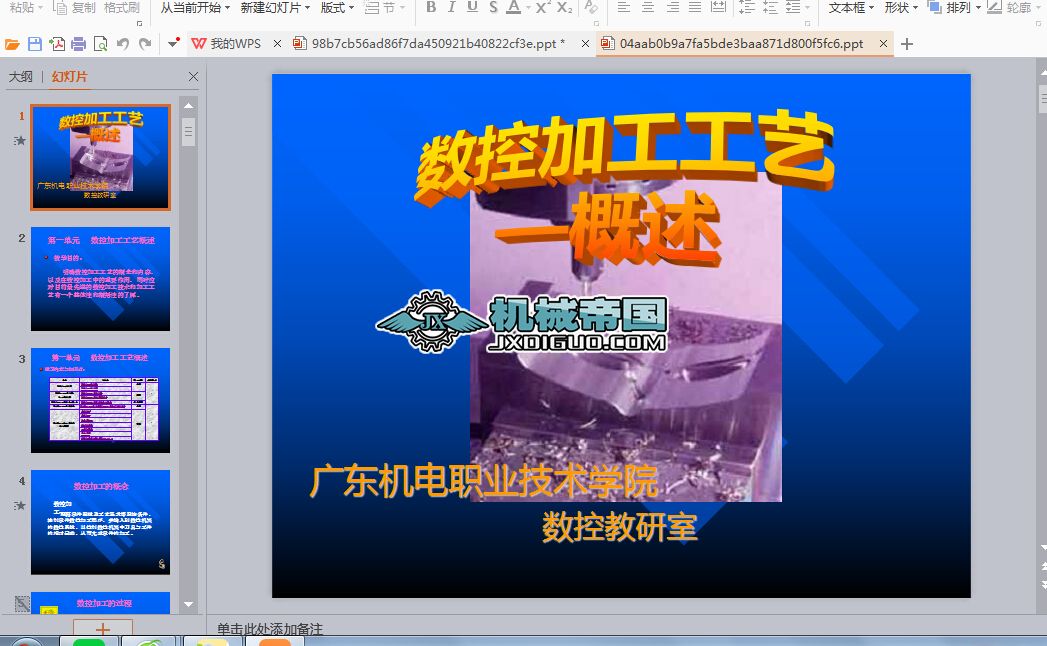Screen dimensions: 1047x646
Task: Close the 04aab0b9...ppt document tab
Action: (x=883, y=44)
